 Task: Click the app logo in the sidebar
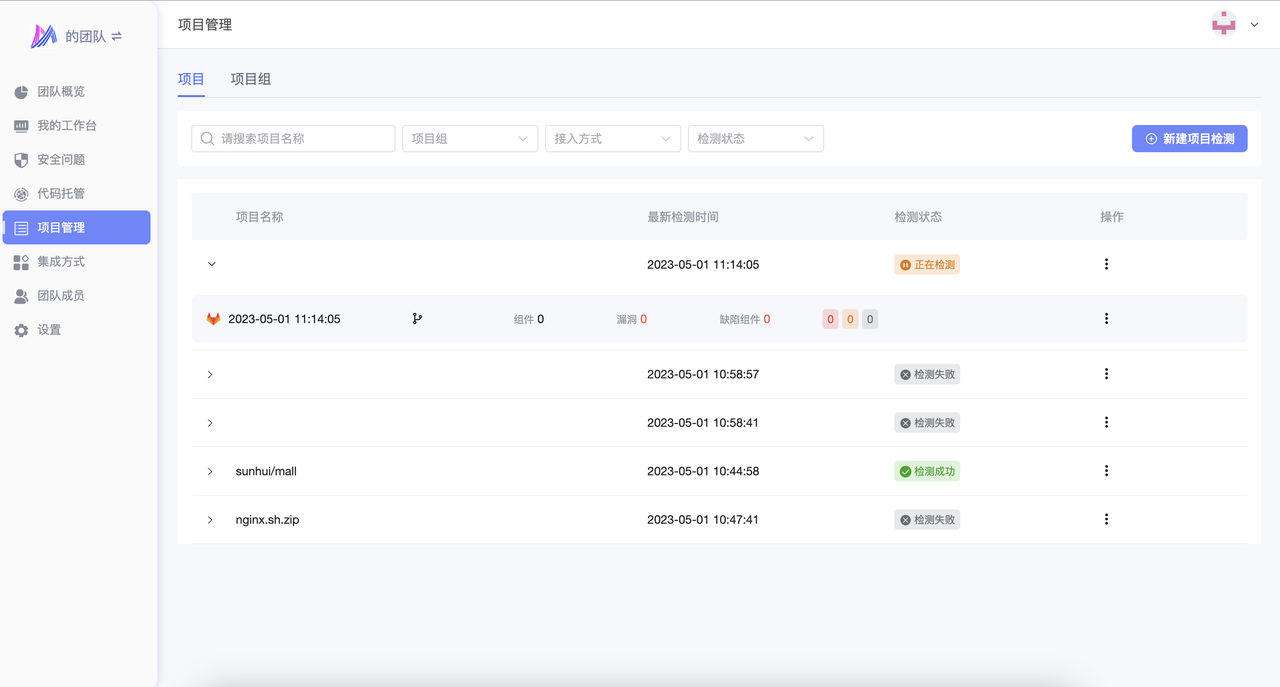coord(44,37)
